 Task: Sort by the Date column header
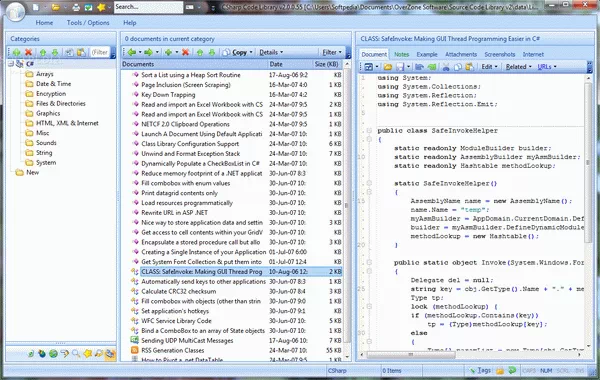290,64
